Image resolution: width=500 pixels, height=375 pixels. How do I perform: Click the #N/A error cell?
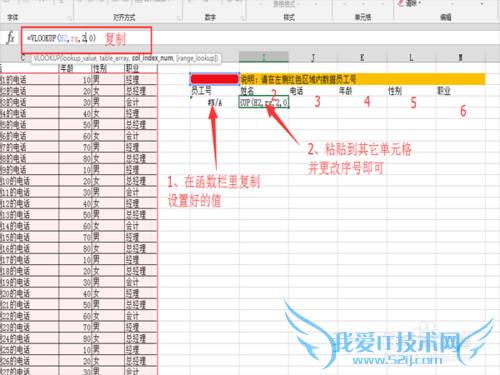click(x=214, y=102)
